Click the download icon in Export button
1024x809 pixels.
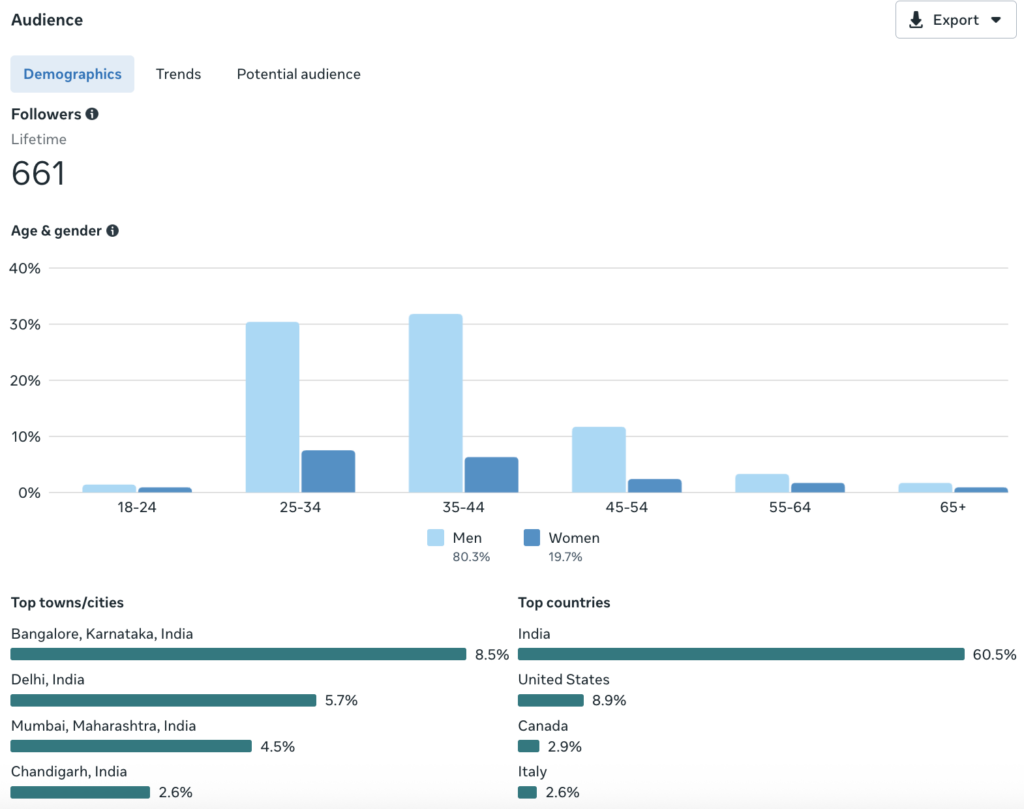916,20
